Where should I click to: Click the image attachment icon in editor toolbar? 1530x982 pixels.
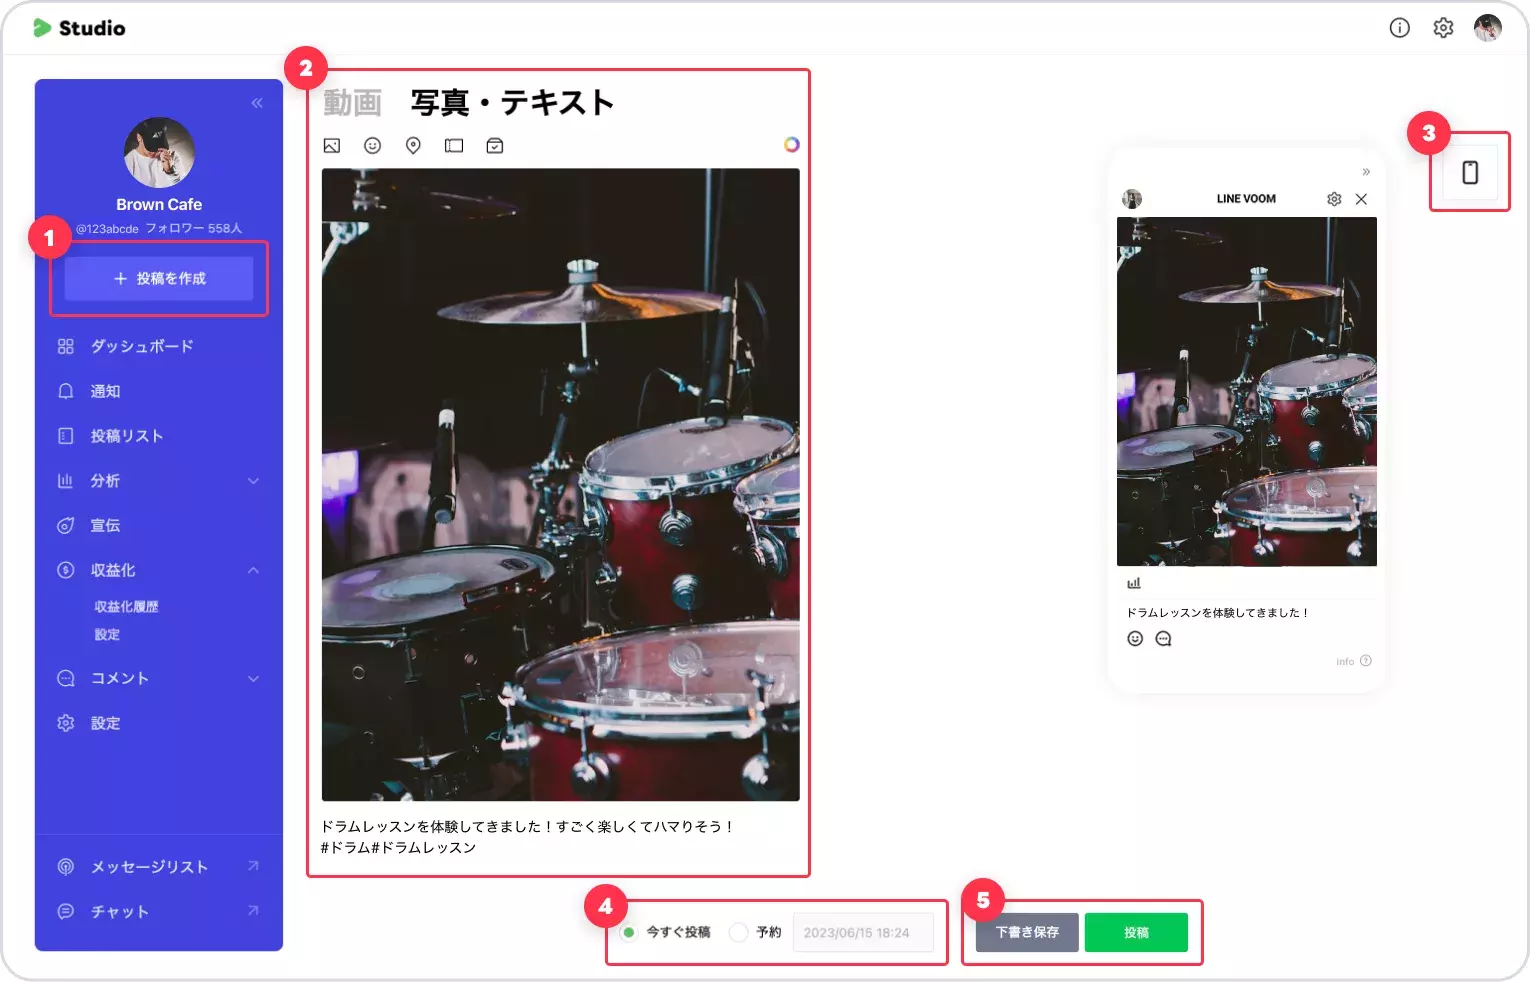[x=332, y=146]
